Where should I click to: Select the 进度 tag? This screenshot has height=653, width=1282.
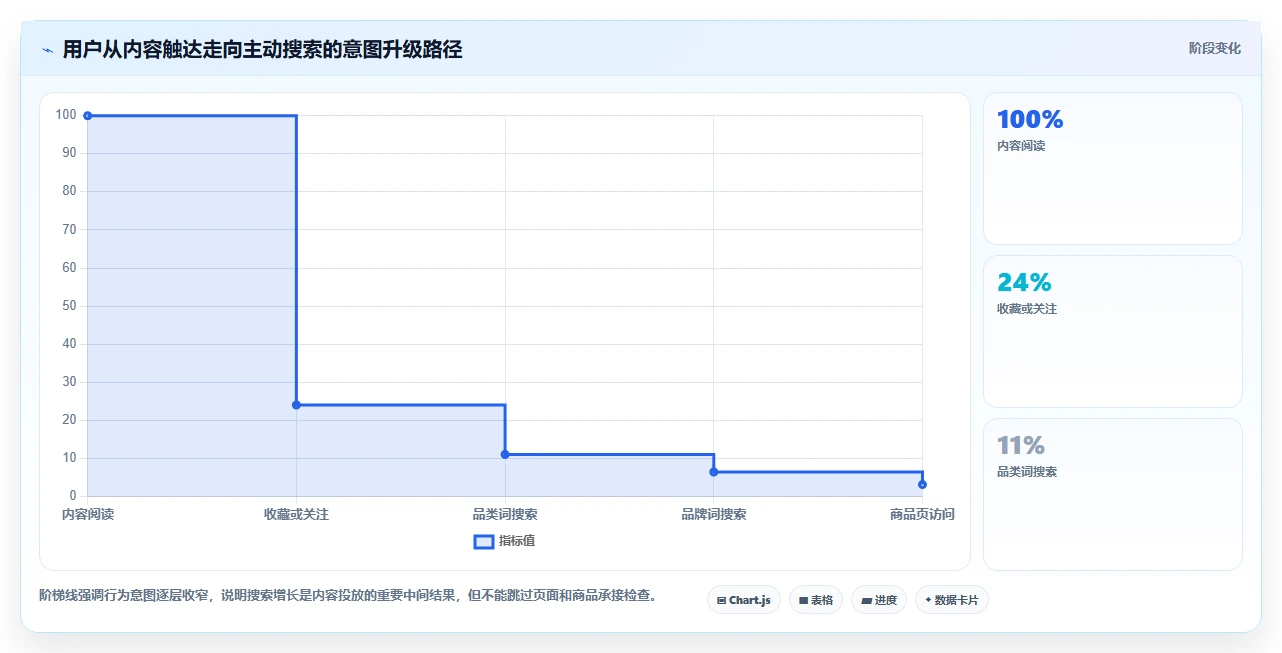point(879,600)
